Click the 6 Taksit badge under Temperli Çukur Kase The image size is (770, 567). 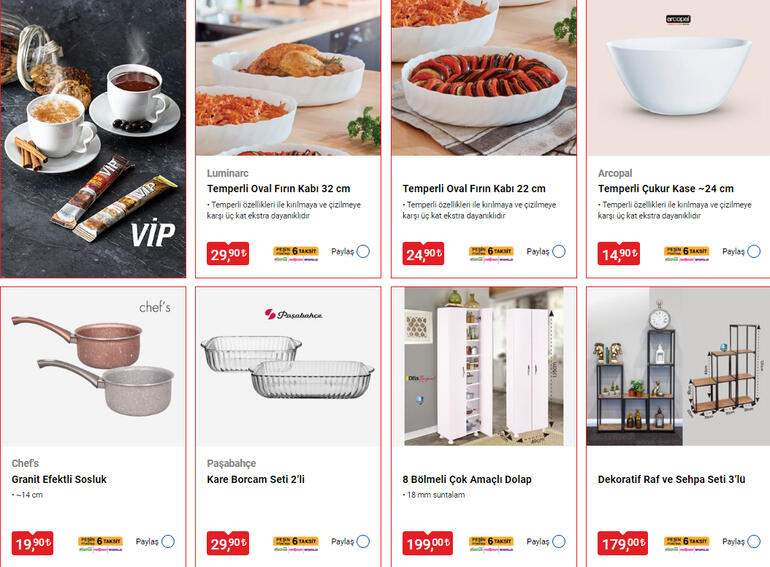coord(687,253)
